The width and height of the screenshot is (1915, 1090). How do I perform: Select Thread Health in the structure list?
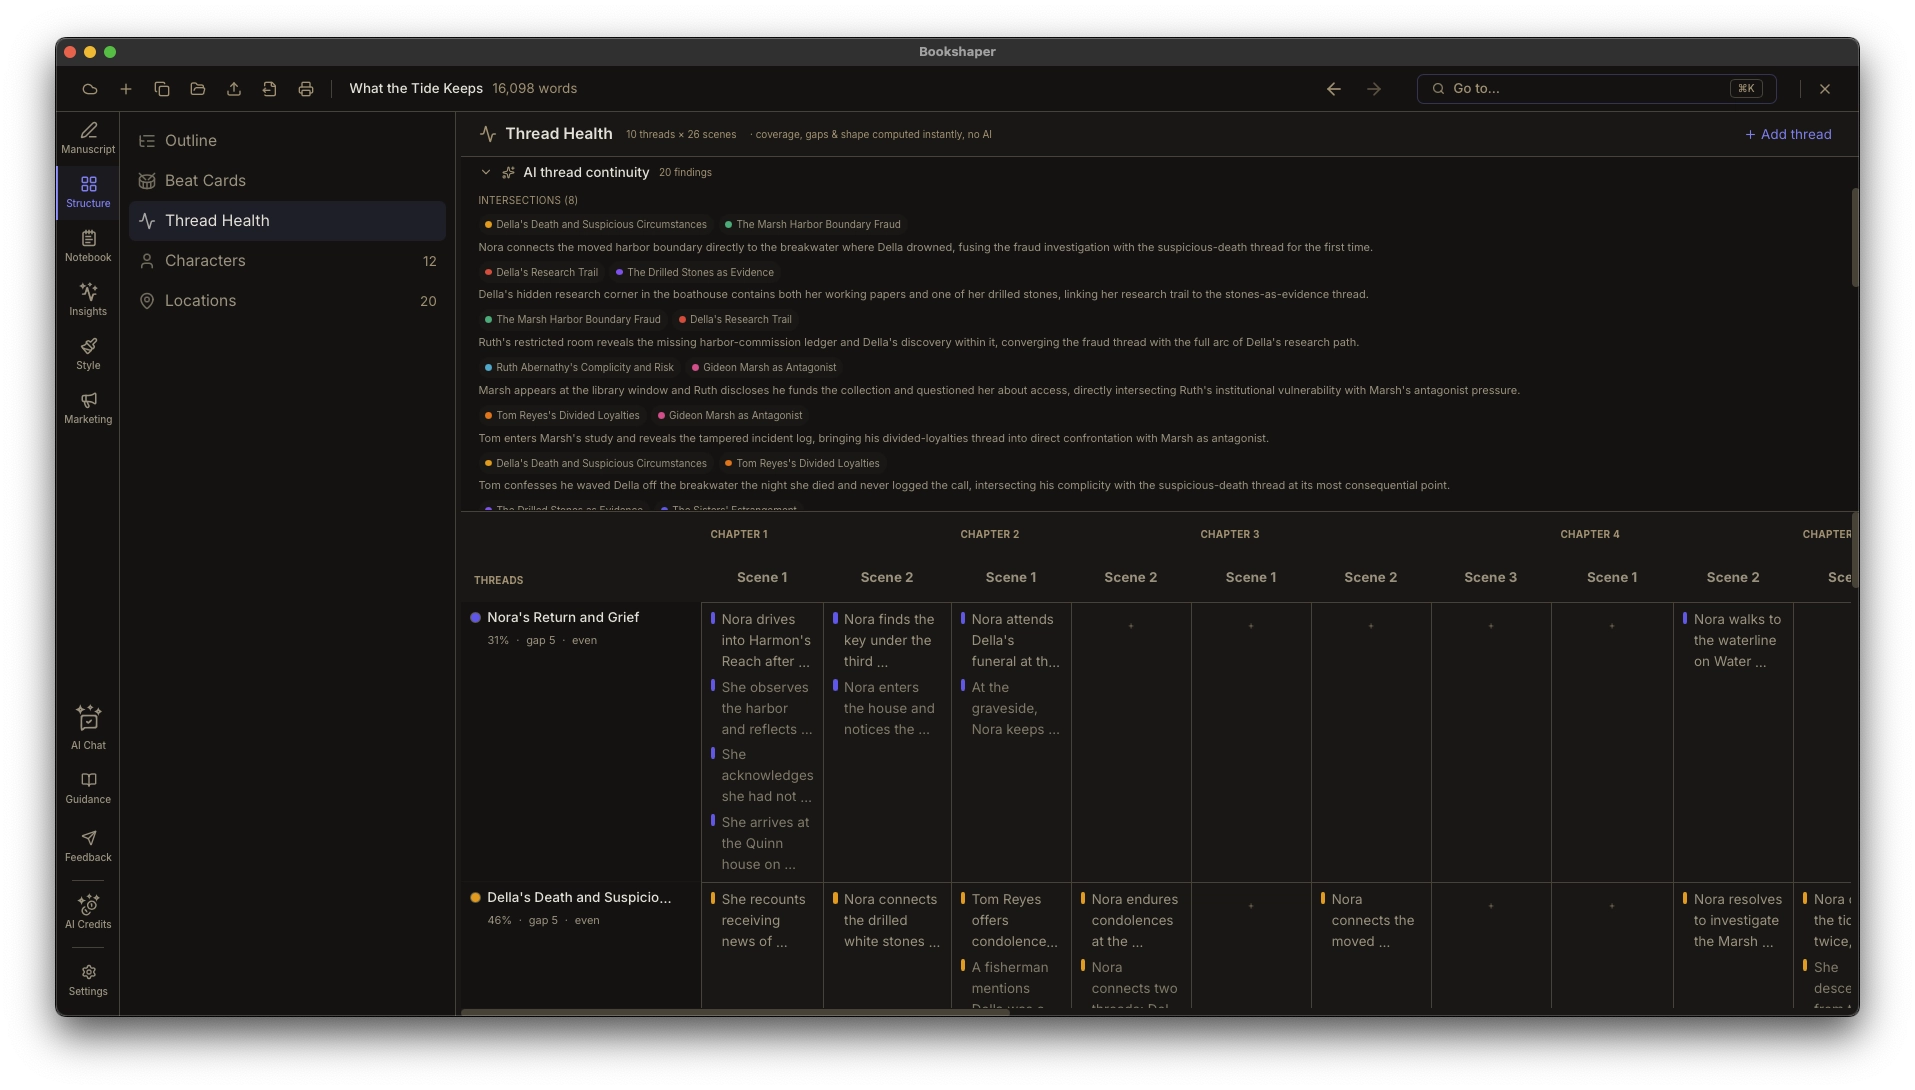pos(287,221)
